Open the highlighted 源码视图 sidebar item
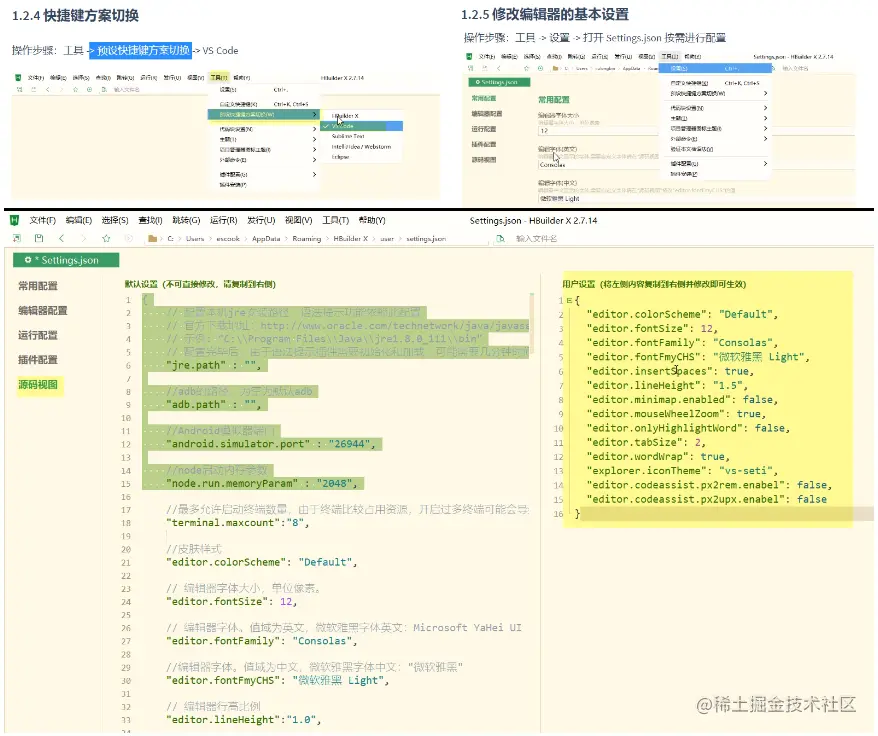The width and height of the screenshot is (878, 736). point(38,384)
